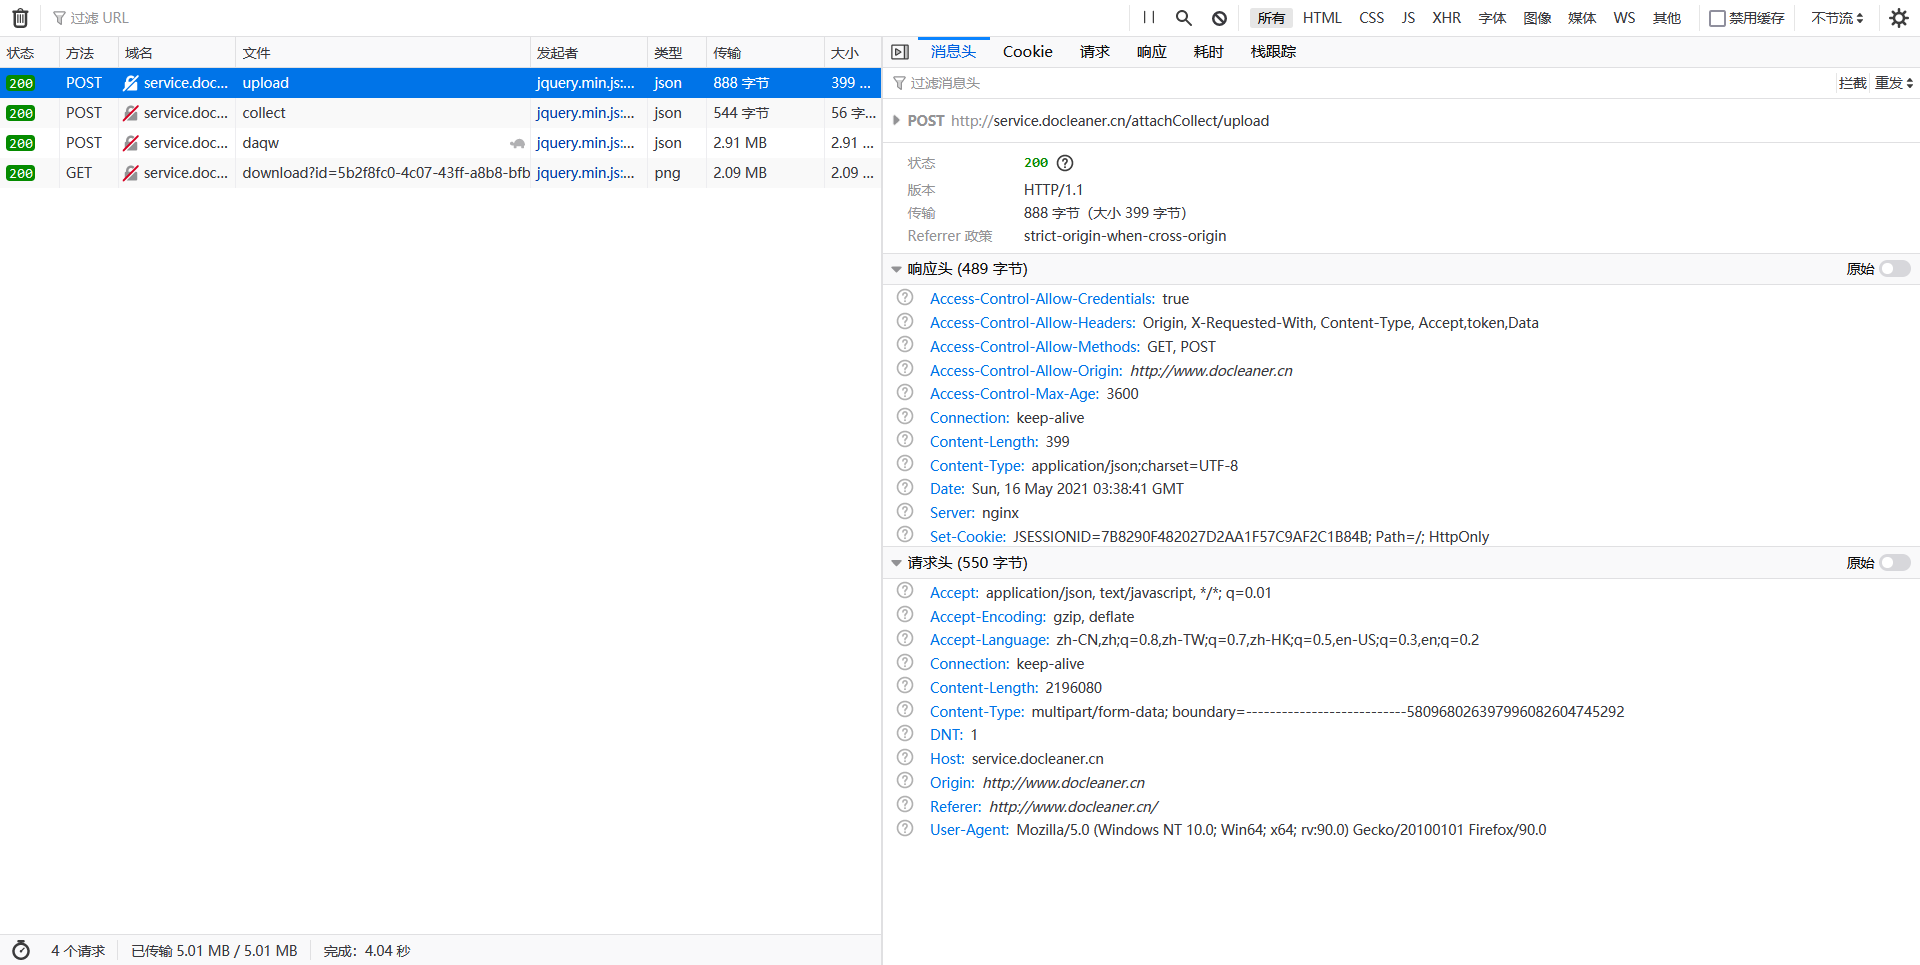1920x965 pixels.
Task: Pause network recording
Action: (1149, 18)
